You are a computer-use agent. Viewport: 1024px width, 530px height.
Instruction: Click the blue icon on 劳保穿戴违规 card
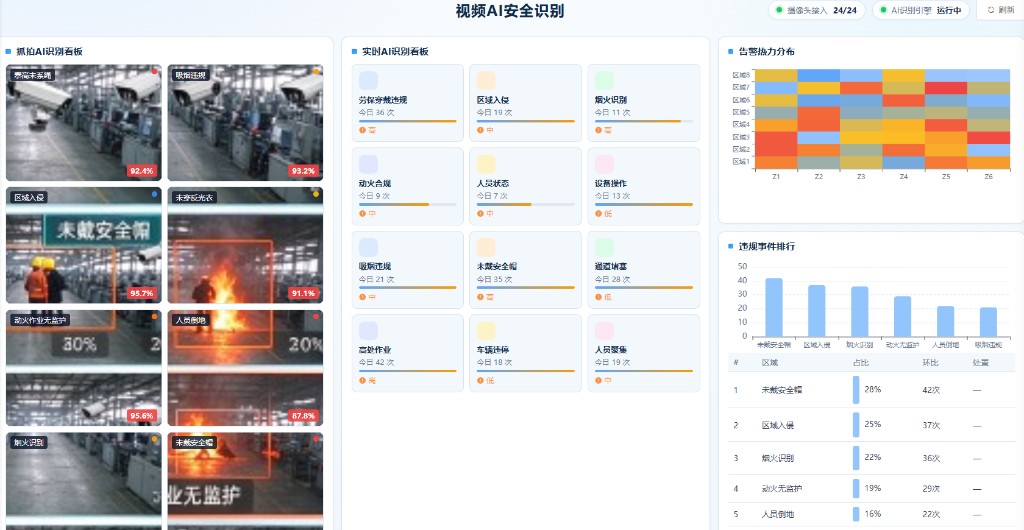click(x=368, y=80)
